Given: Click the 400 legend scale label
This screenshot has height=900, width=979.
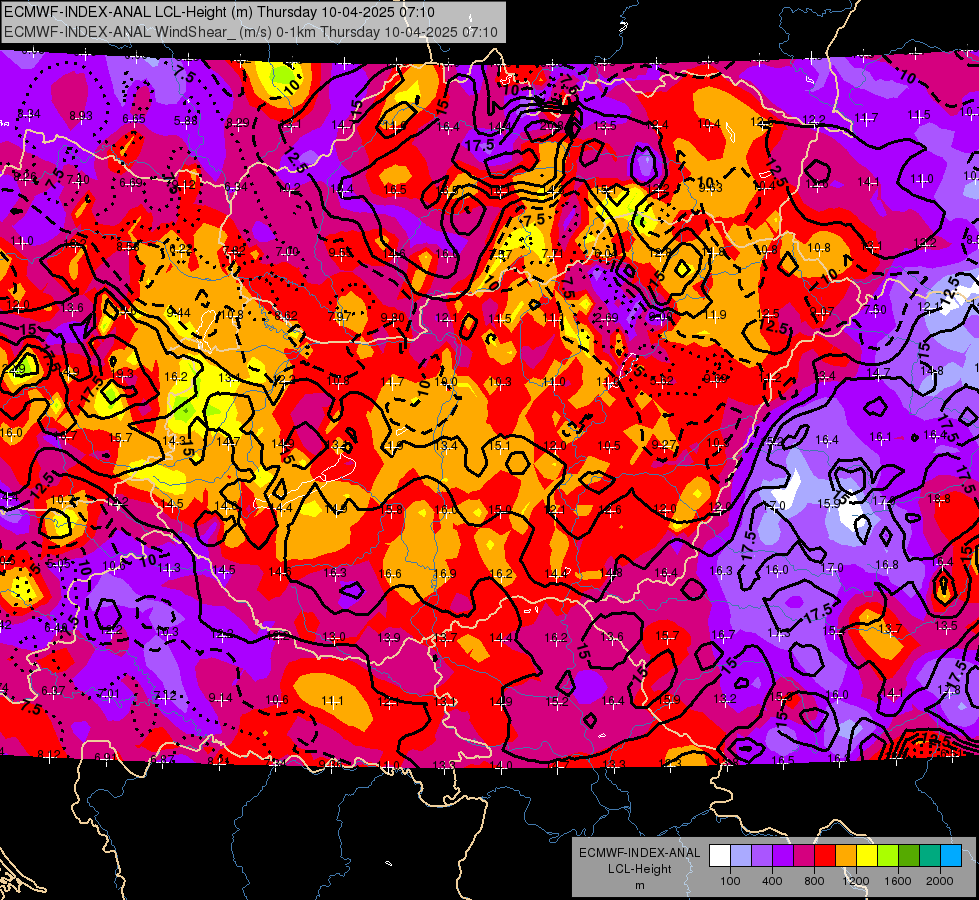Looking at the screenshot, I should tap(772, 881).
